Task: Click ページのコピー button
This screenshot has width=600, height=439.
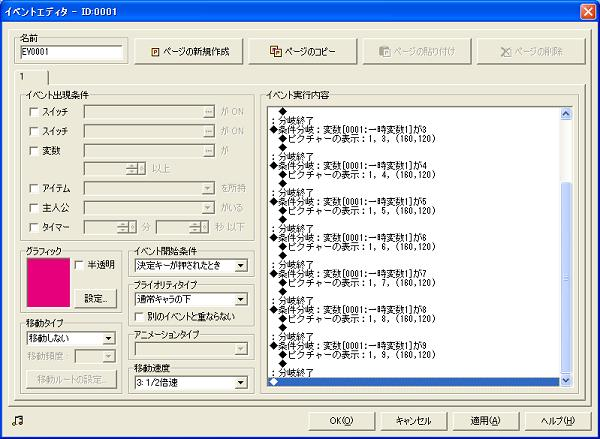Action: click(303, 51)
